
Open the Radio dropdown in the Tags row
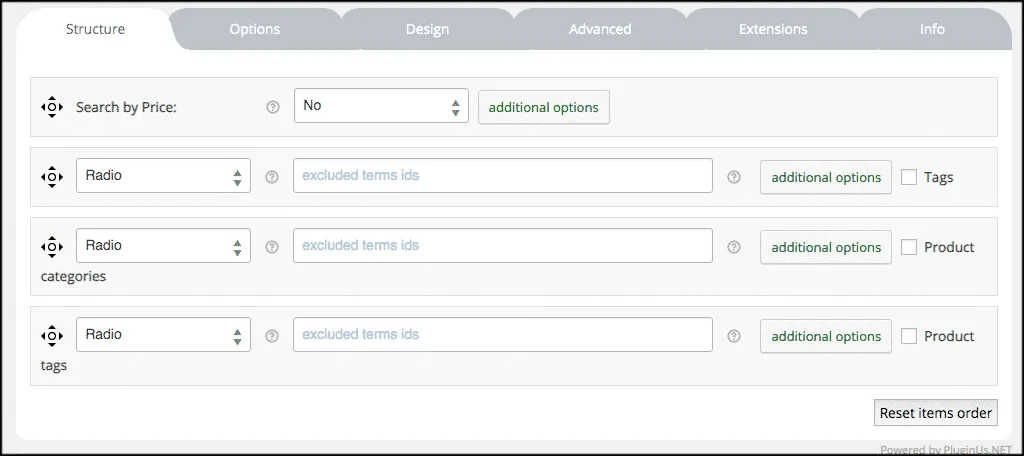point(163,176)
